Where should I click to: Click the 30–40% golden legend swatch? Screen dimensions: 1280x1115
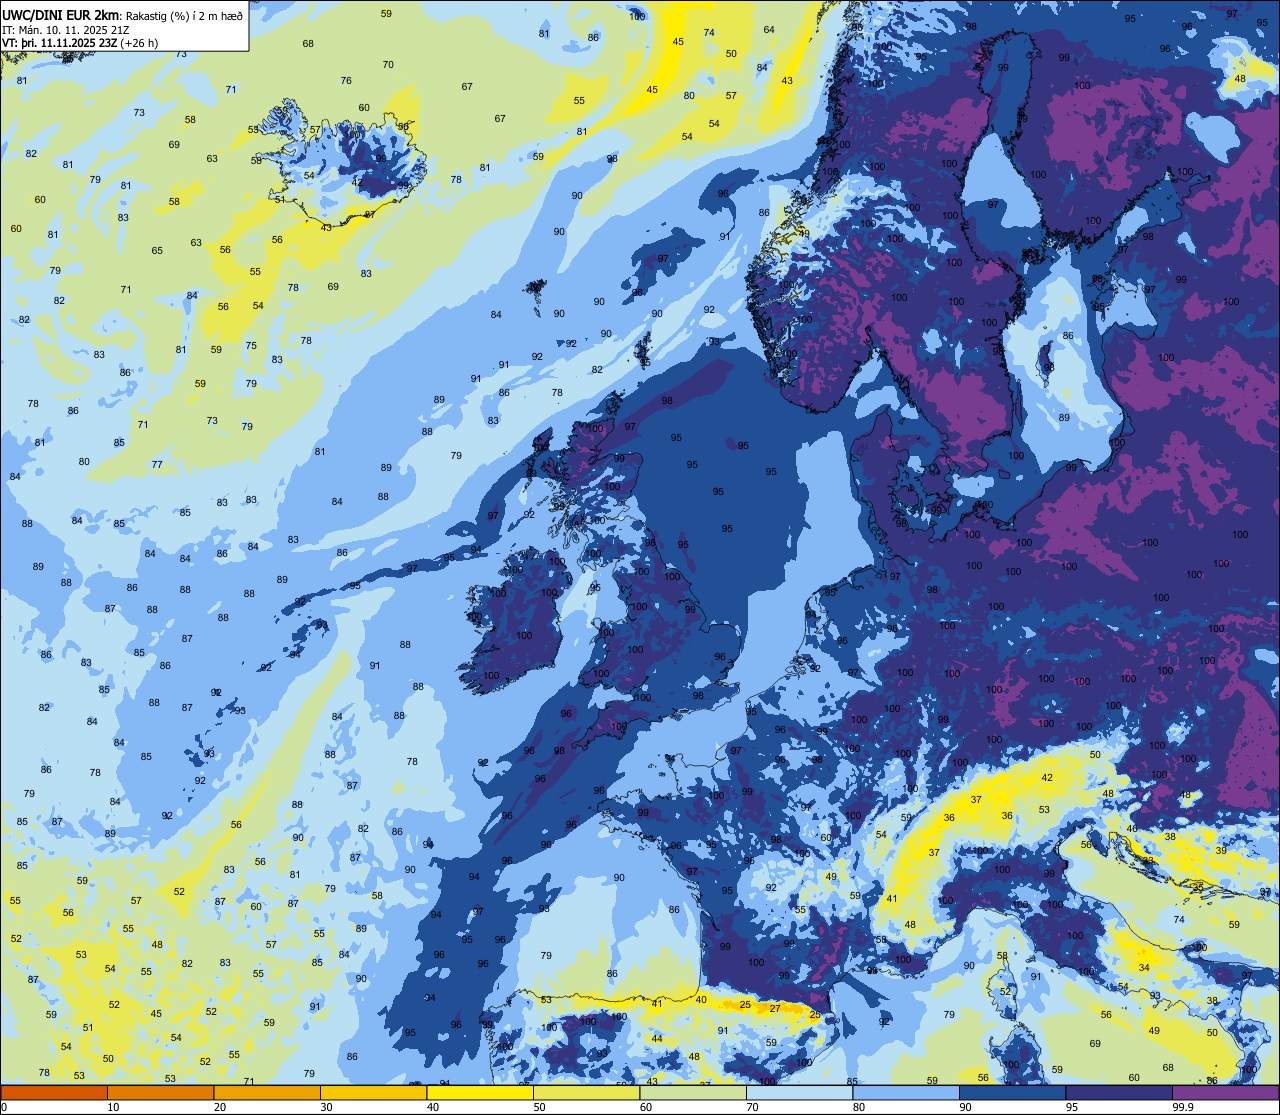click(x=373, y=1093)
